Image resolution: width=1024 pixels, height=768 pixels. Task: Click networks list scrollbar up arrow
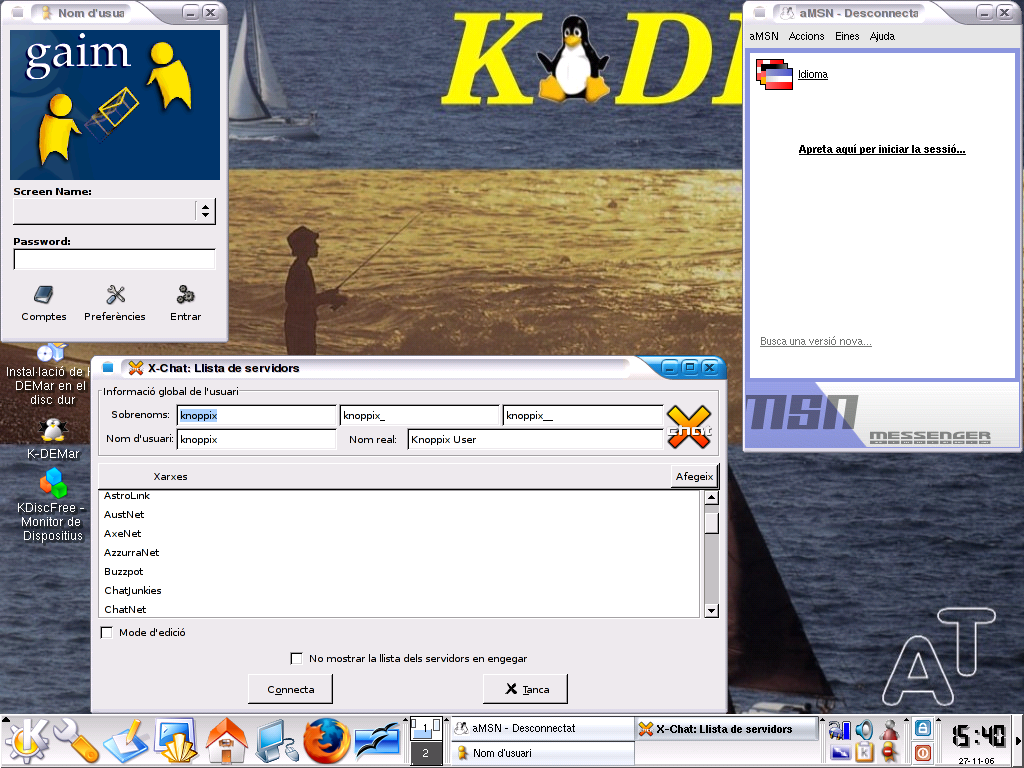pos(711,498)
